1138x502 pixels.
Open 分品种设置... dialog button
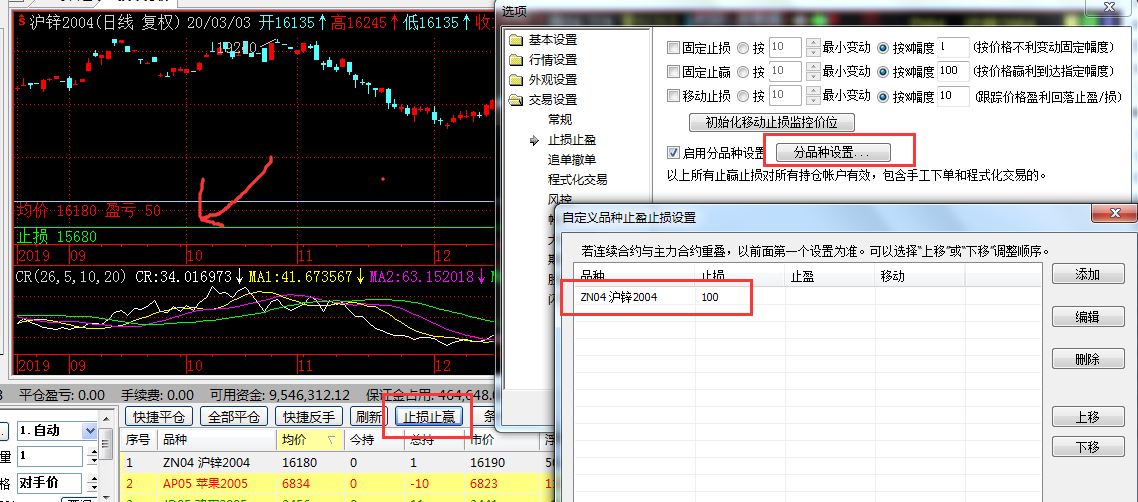tap(833, 153)
